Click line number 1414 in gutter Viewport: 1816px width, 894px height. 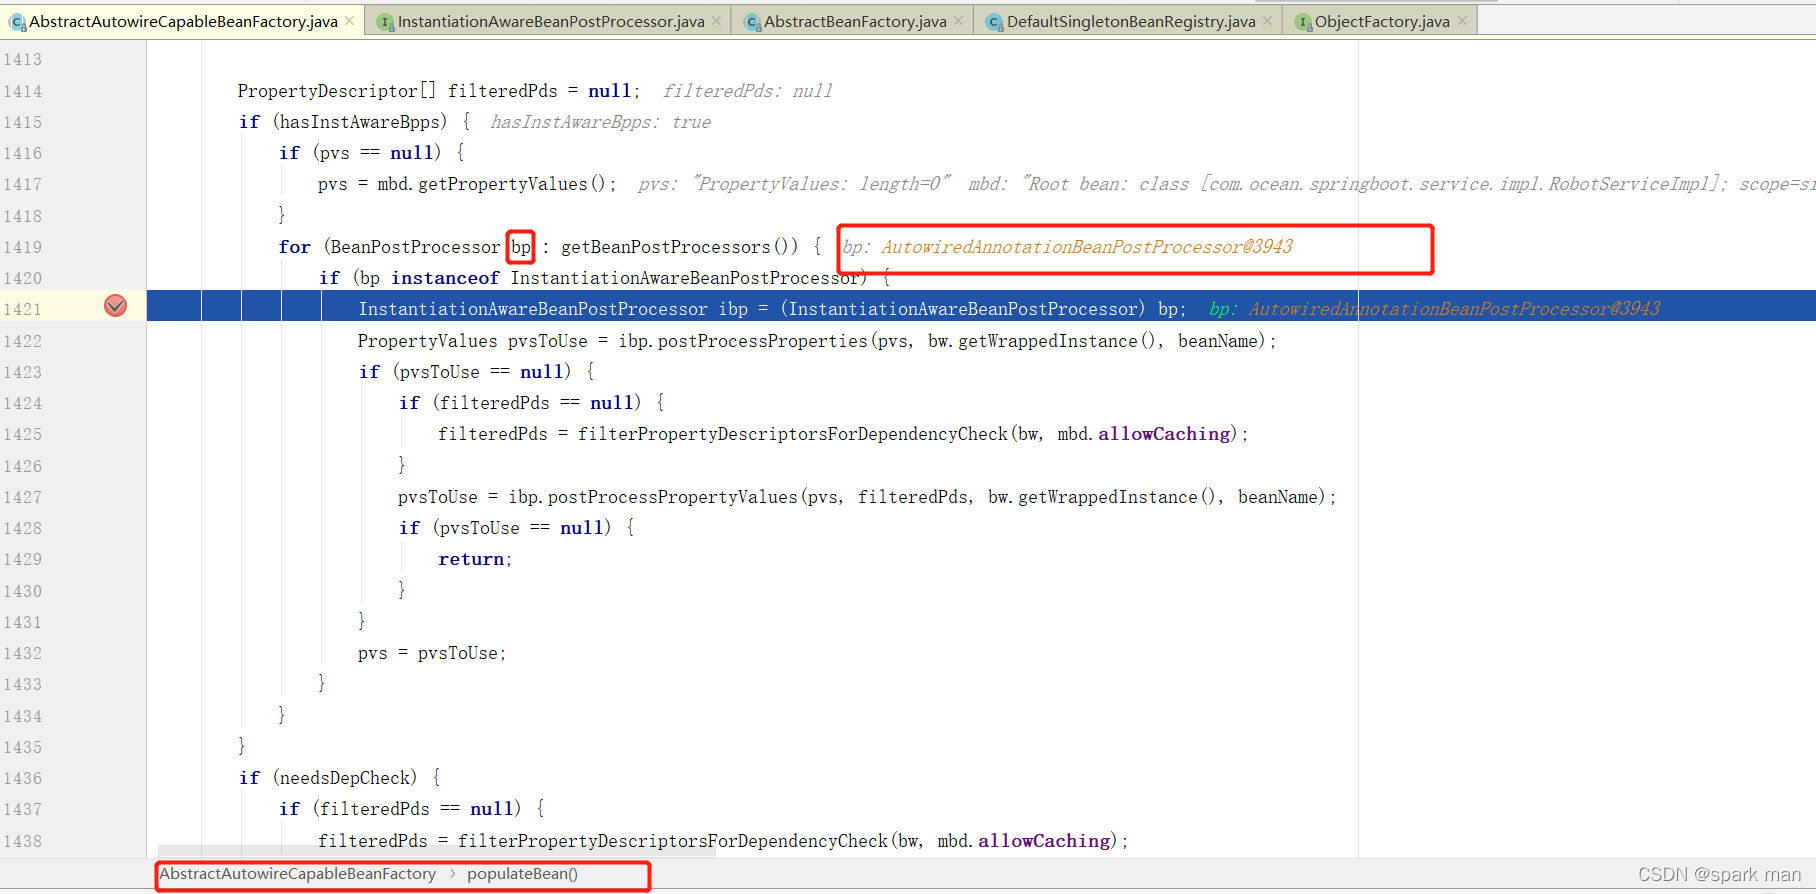pos(23,91)
